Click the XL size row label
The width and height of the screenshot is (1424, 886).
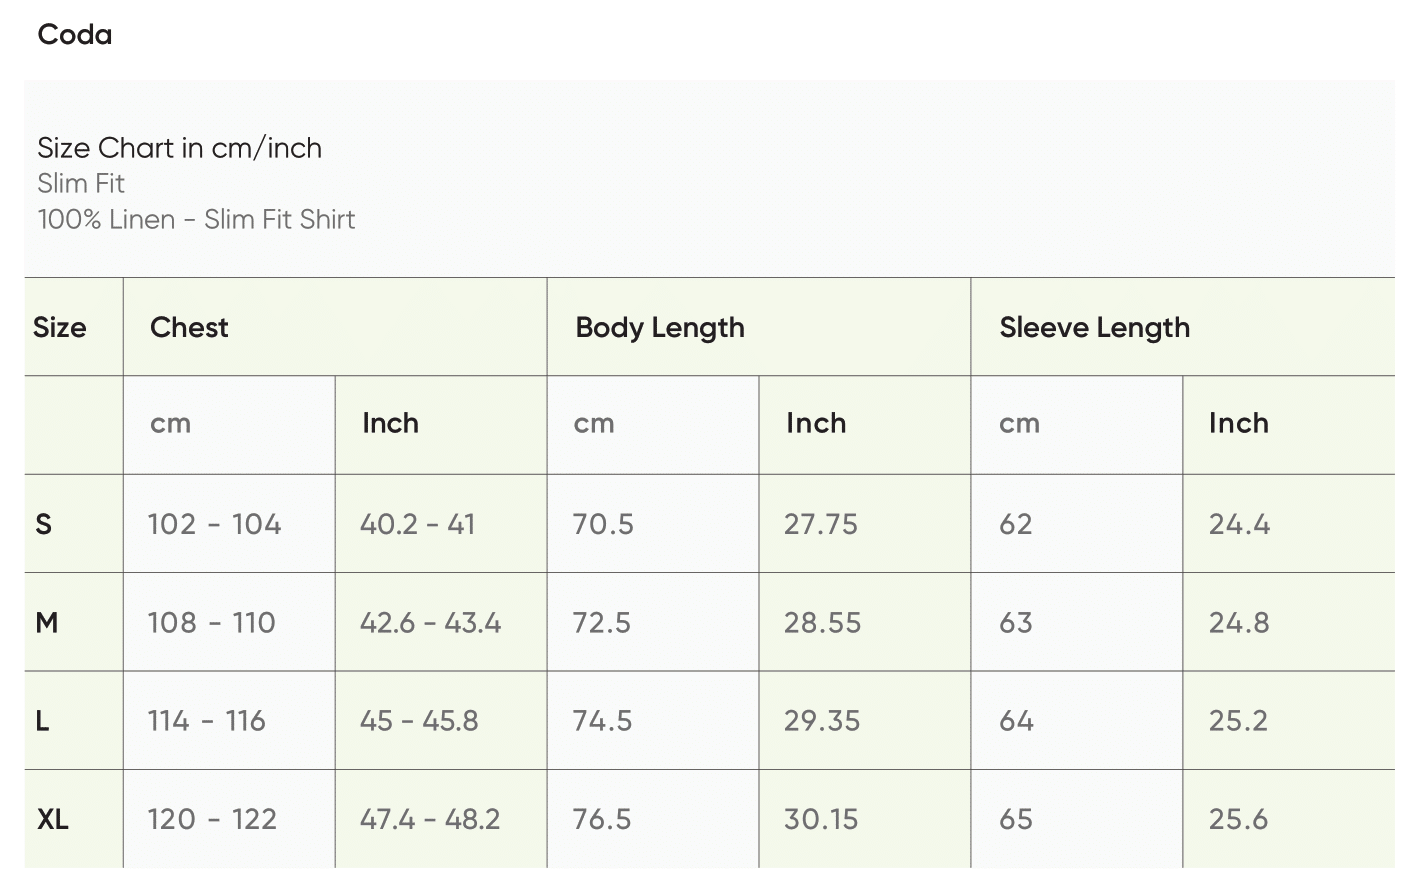(x=53, y=820)
